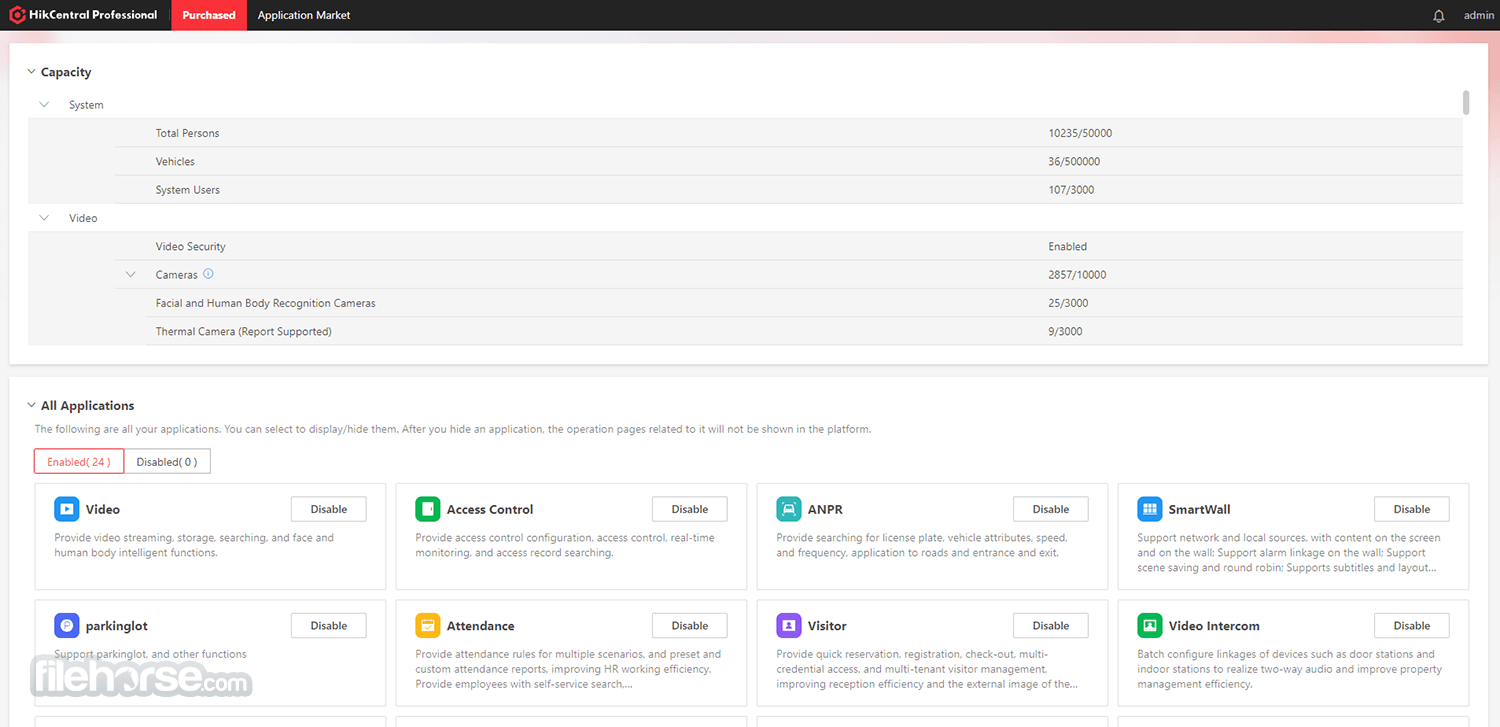This screenshot has width=1500, height=727.
Task: Collapse the Cameras row
Action: tap(131, 274)
